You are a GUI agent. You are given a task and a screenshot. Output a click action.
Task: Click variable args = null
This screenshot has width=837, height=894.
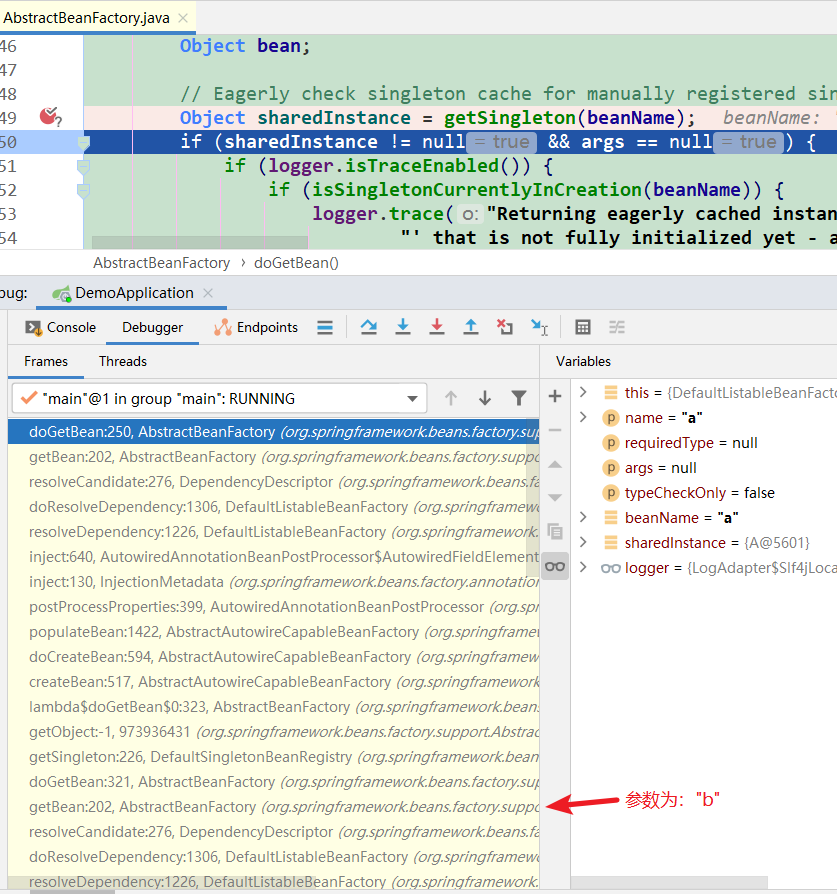pos(660,468)
